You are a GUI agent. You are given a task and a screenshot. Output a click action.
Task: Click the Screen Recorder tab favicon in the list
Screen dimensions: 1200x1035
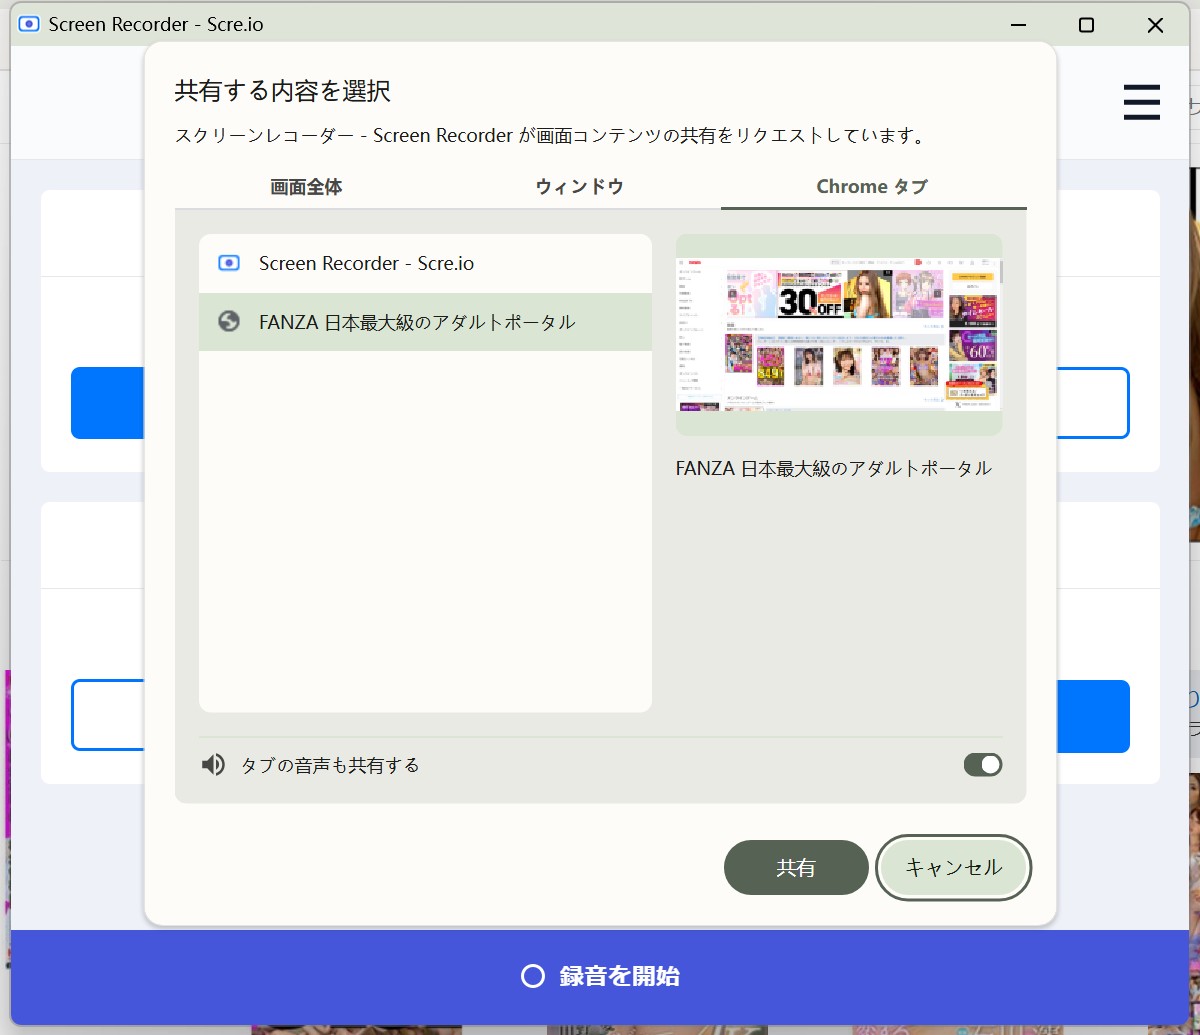point(229,264)
